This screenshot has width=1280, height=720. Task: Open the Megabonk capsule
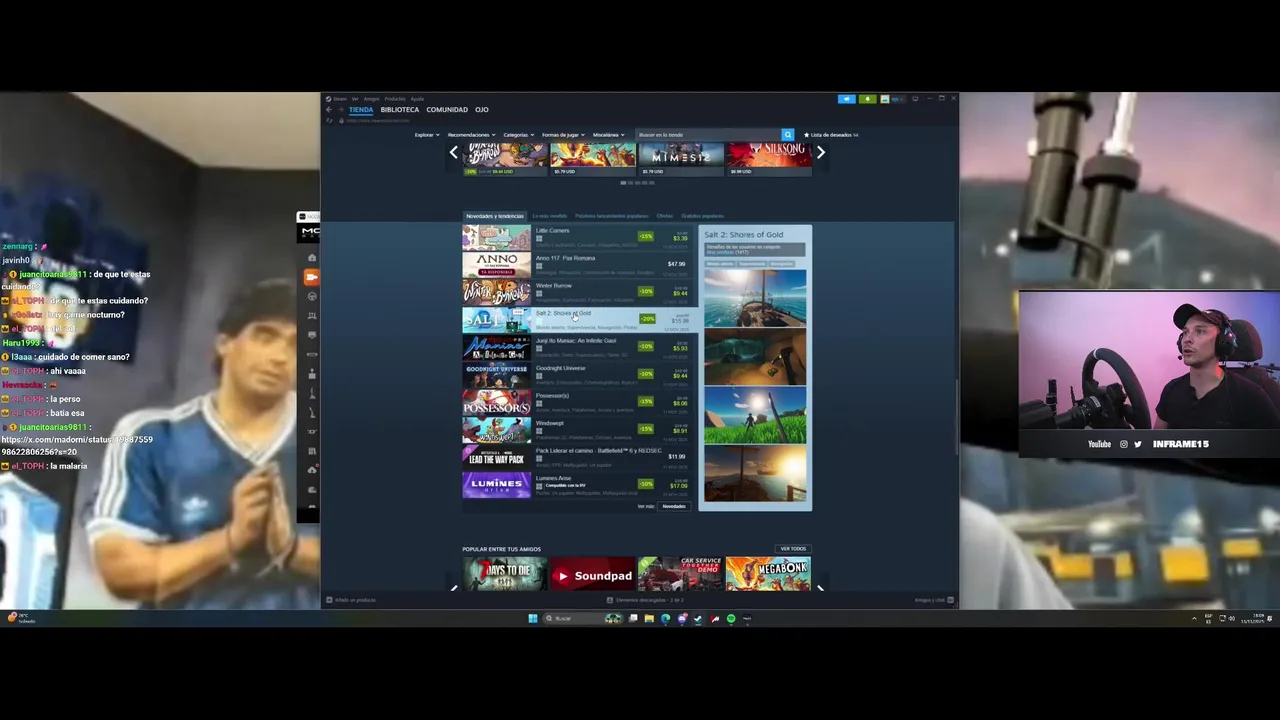coord(769,575)
